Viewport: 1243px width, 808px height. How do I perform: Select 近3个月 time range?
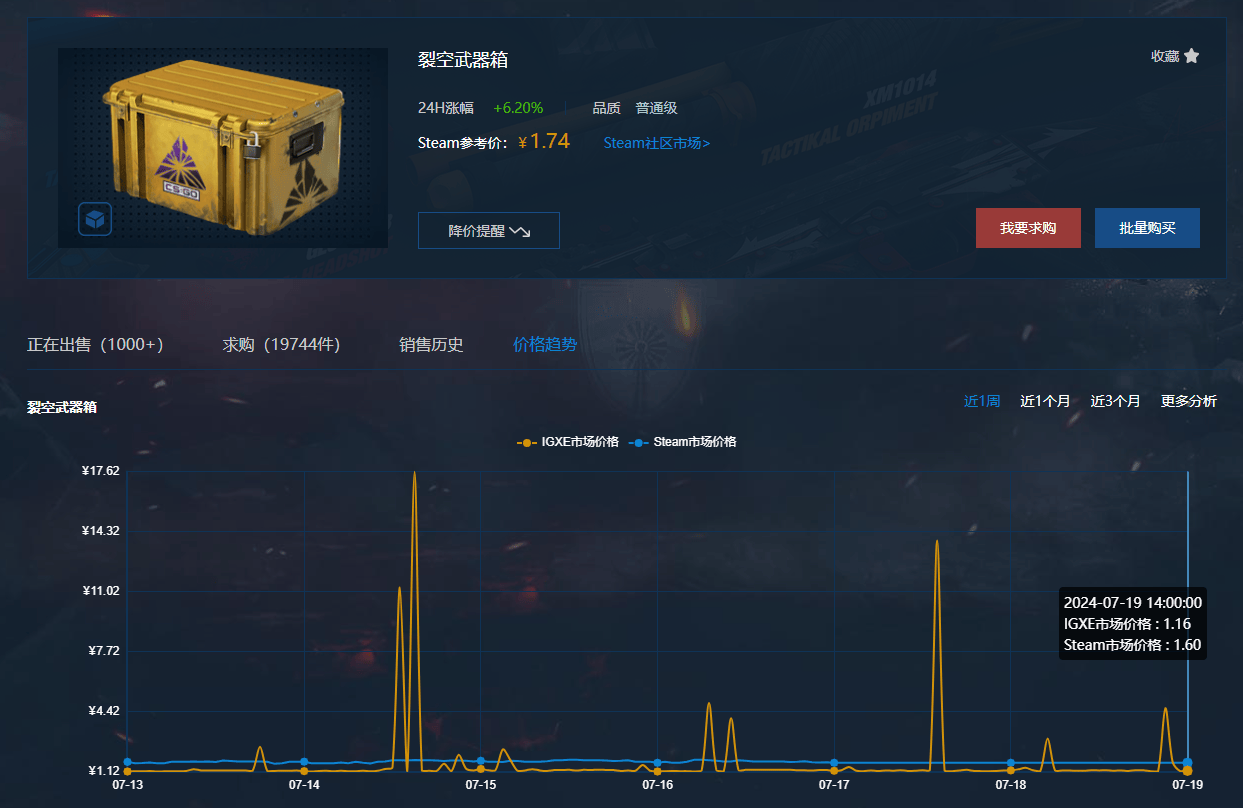tap(1115, 401)
